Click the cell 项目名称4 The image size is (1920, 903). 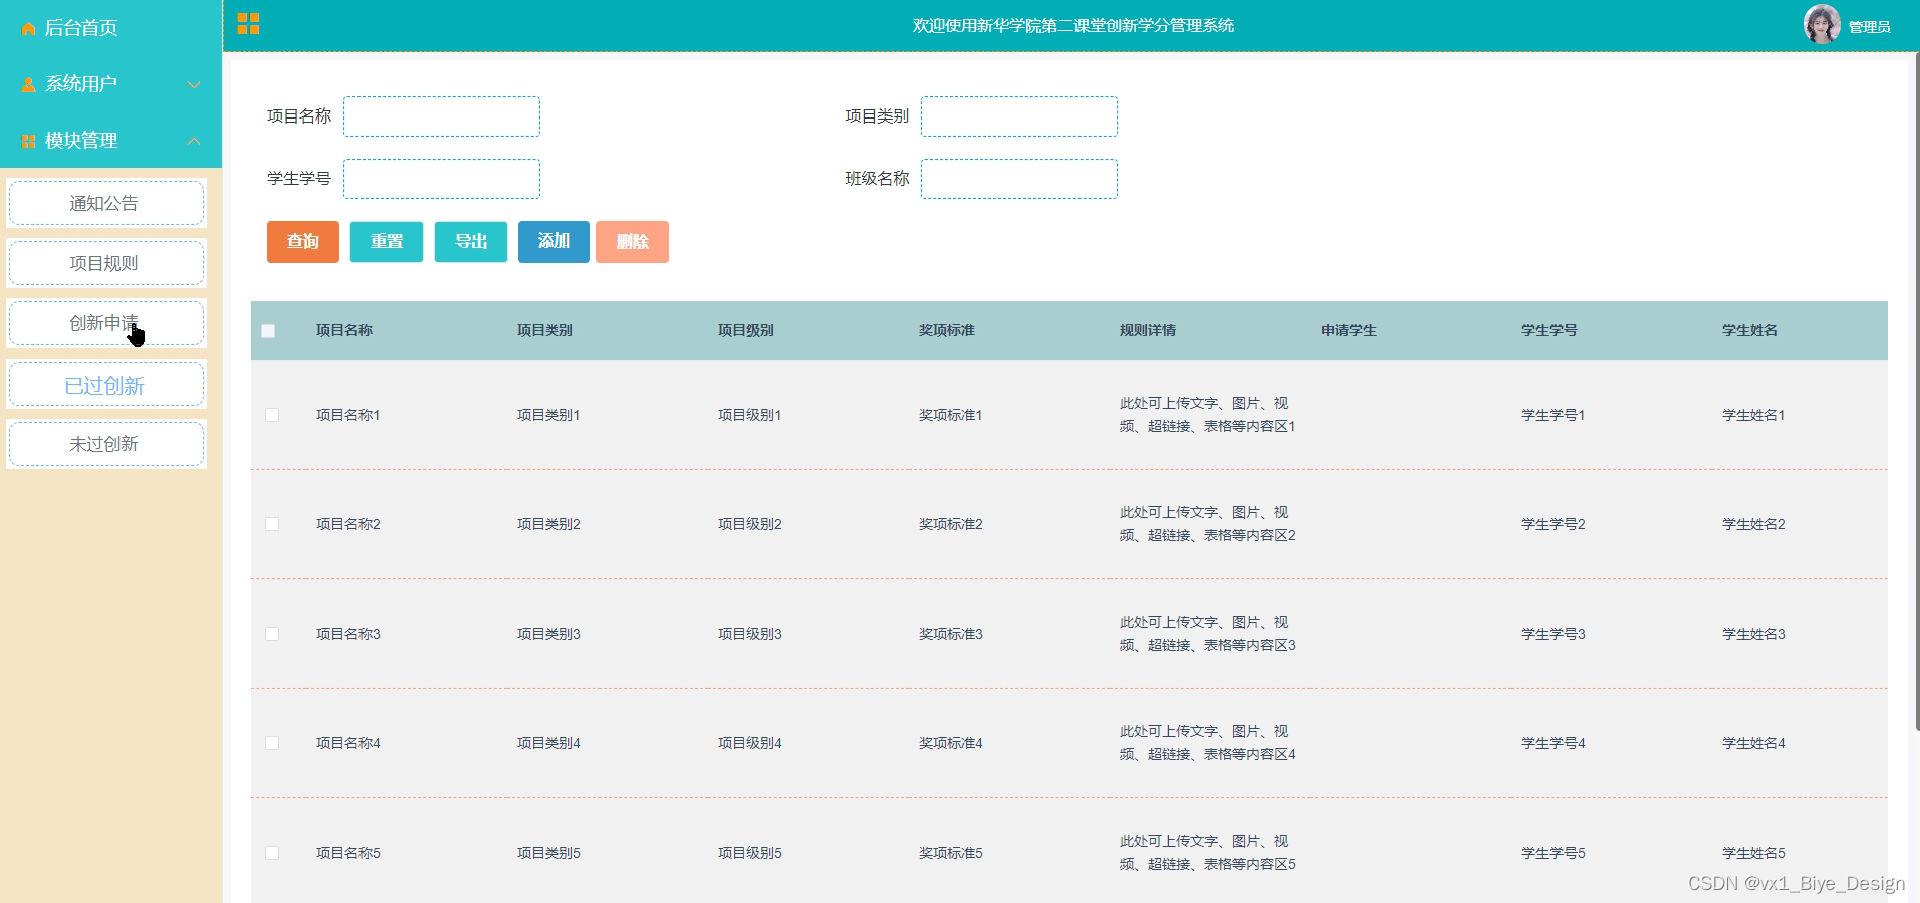click(x=348, y=743)
